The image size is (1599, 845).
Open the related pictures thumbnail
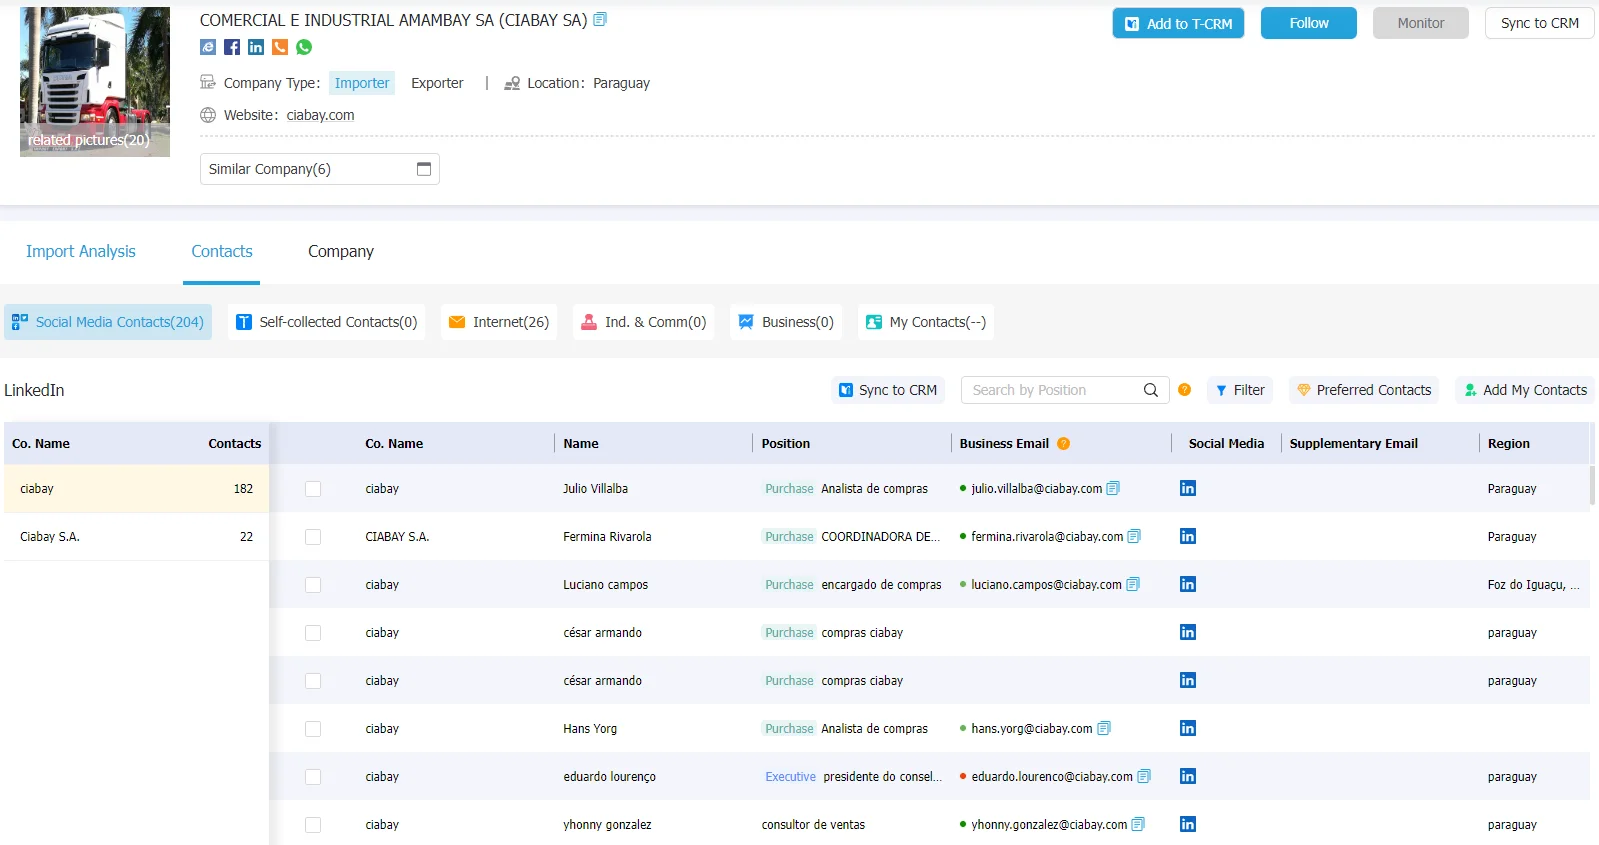click(95, 82)
